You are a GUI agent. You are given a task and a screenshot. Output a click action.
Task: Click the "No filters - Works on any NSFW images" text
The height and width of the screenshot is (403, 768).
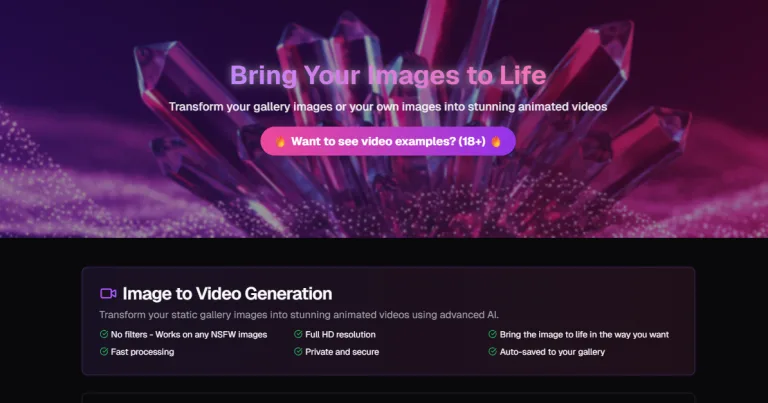pos(189,334)
